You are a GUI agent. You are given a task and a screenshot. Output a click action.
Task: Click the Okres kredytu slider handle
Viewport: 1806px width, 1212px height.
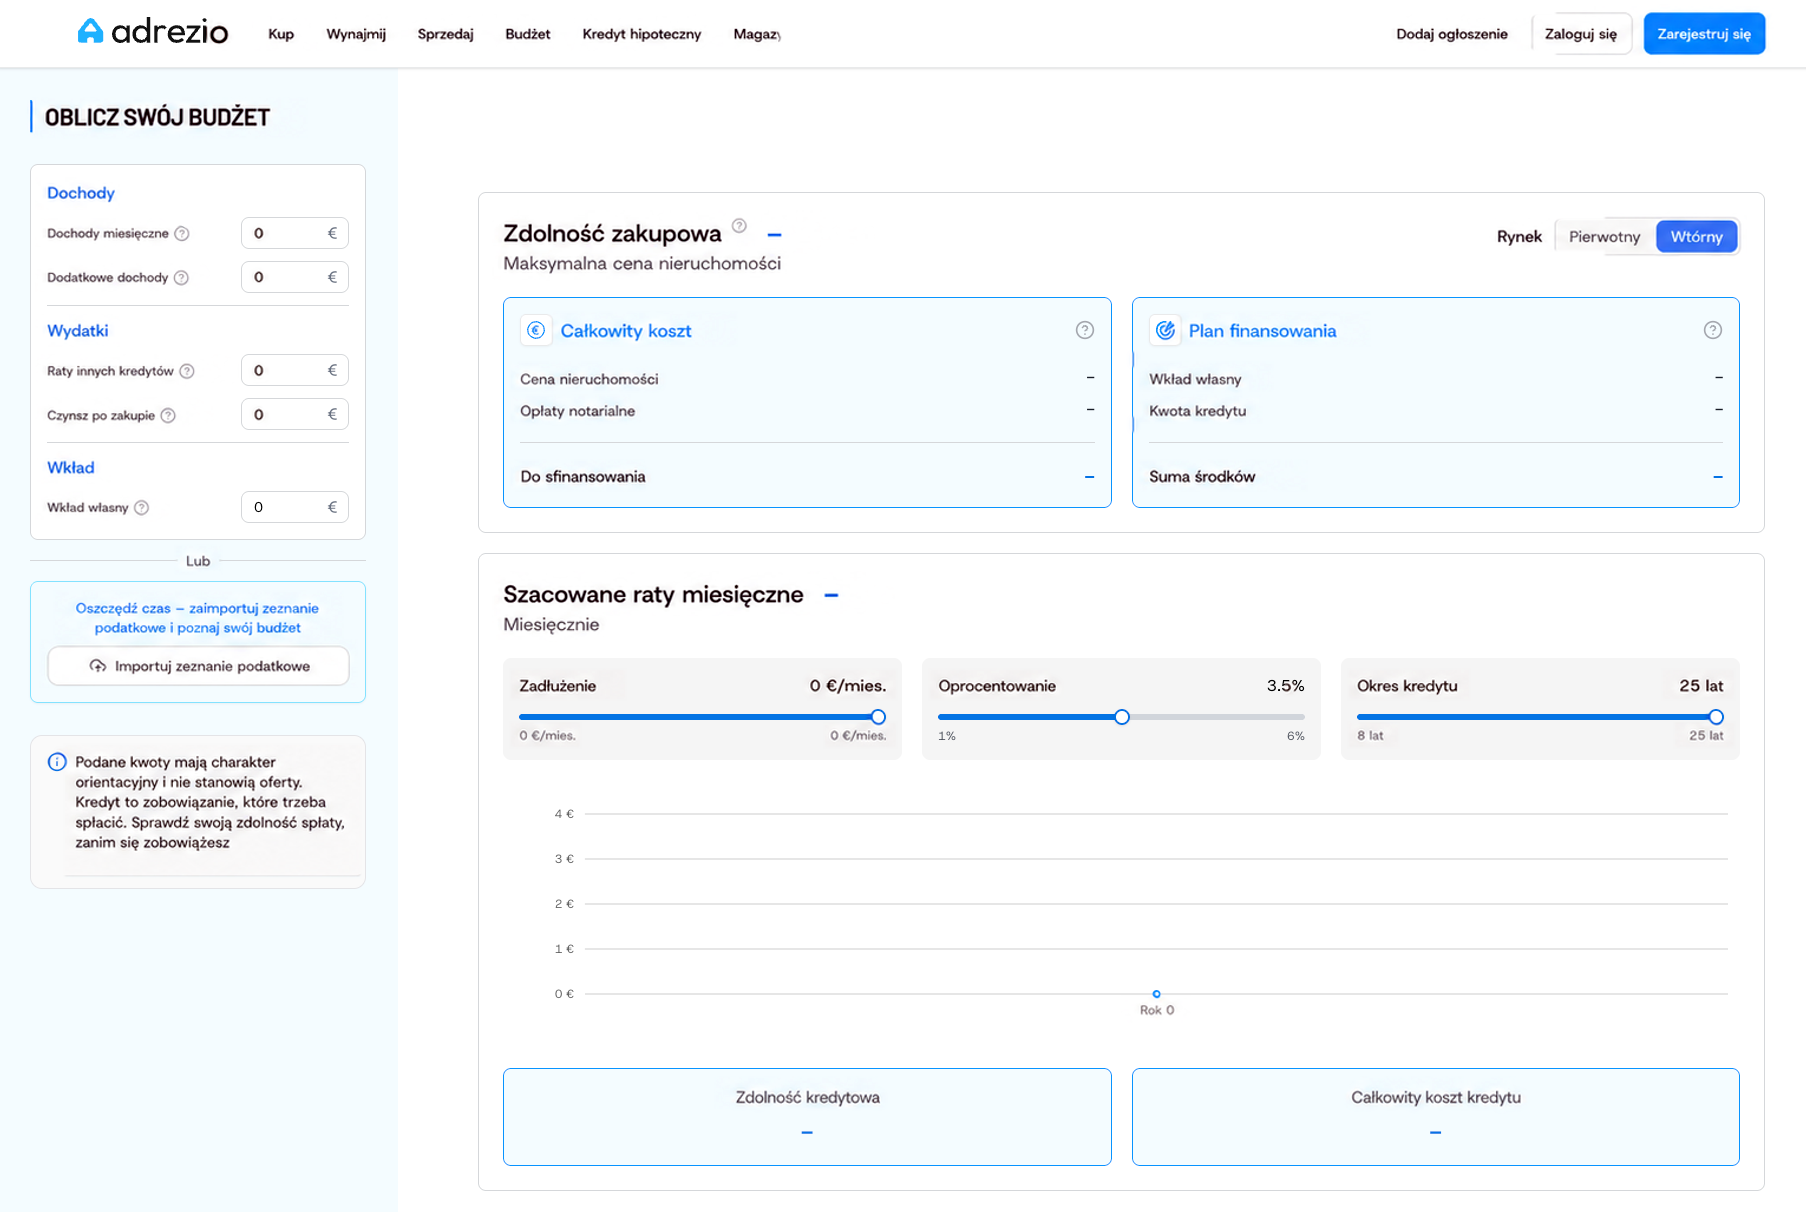[x=1716, y=717]
